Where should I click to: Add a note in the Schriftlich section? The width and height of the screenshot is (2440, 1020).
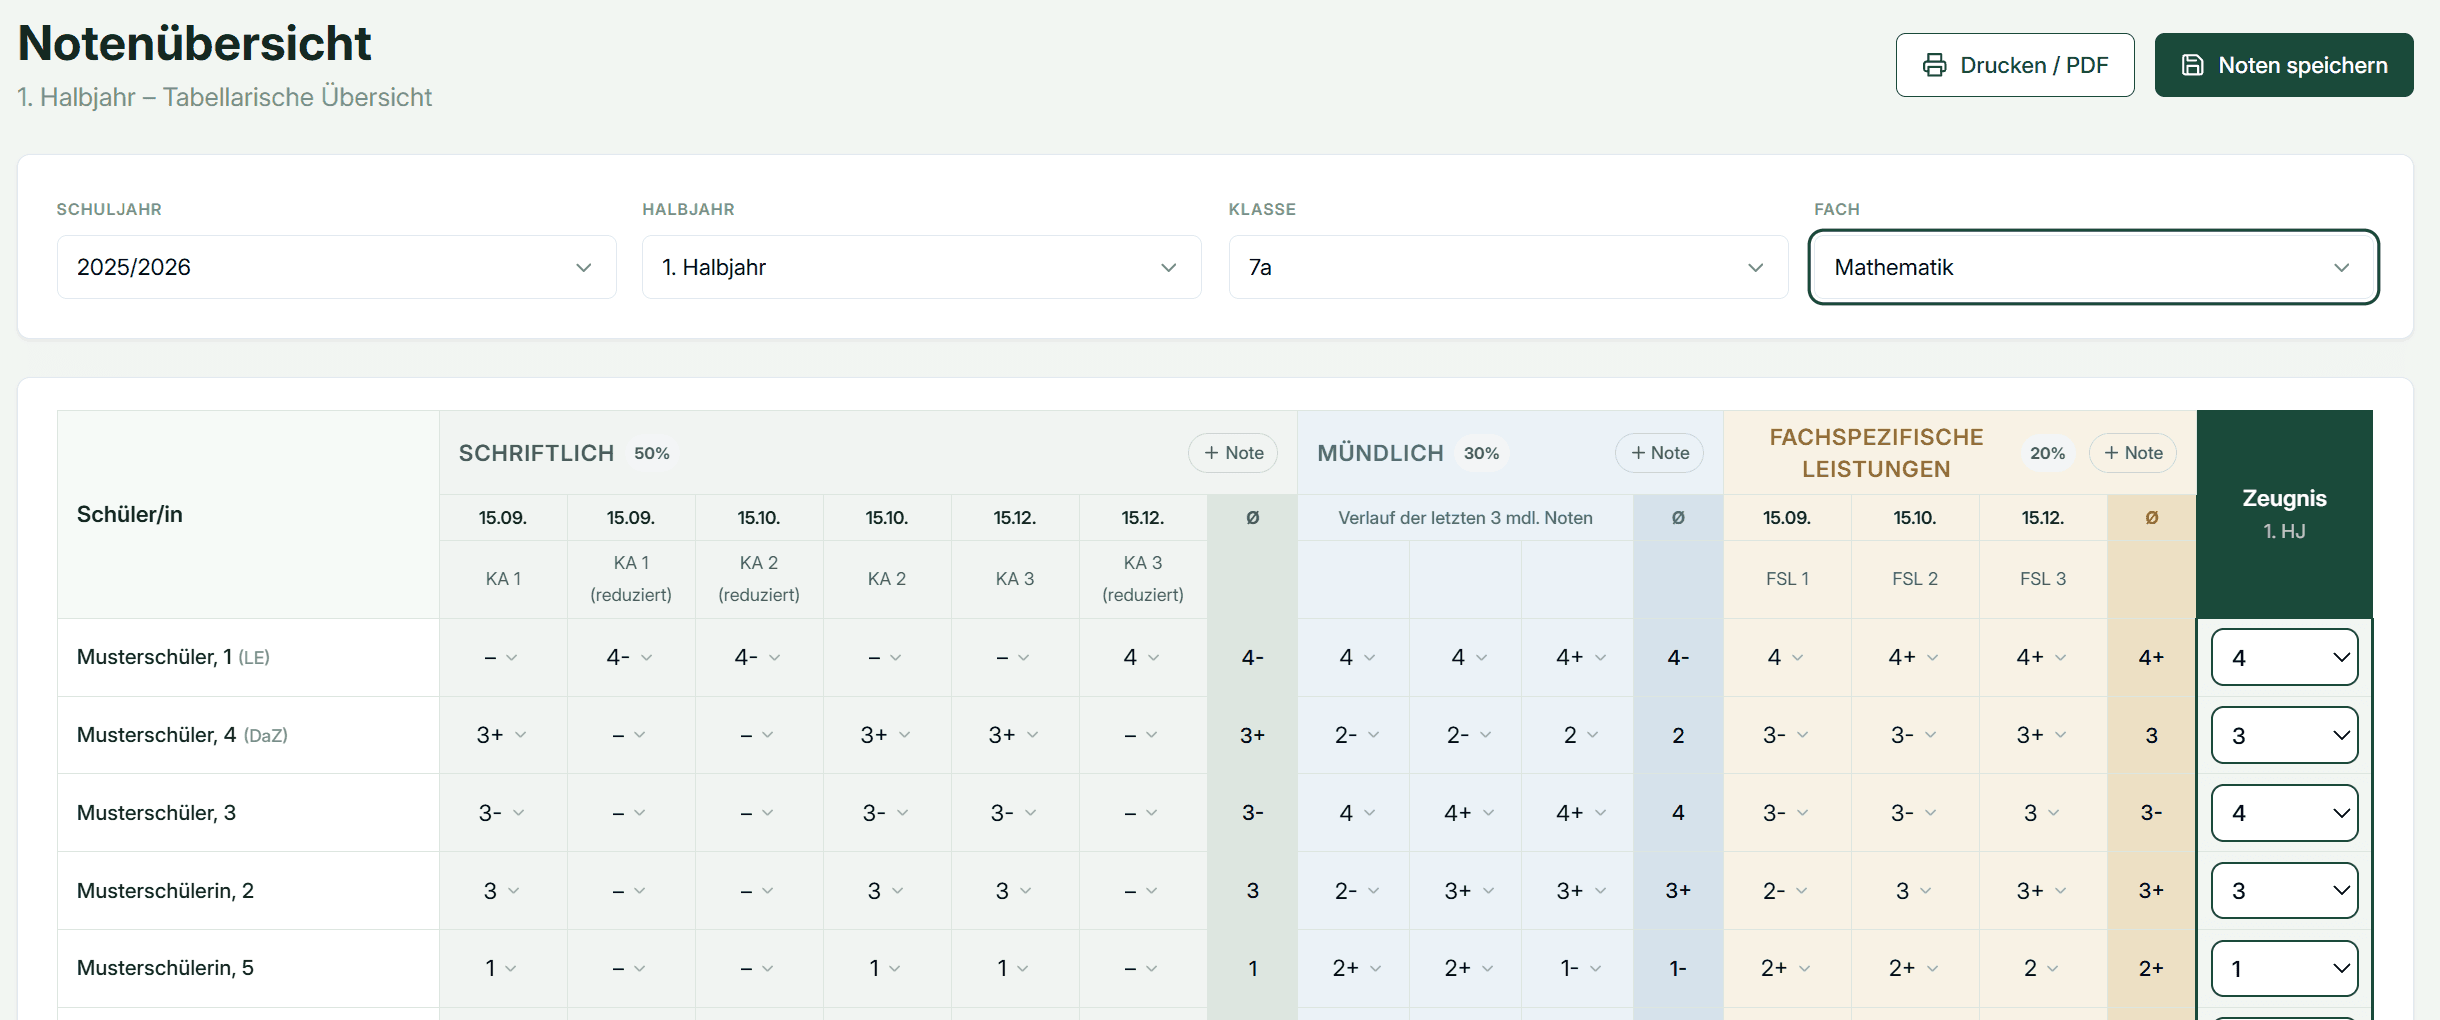[x=1233, y=453]
